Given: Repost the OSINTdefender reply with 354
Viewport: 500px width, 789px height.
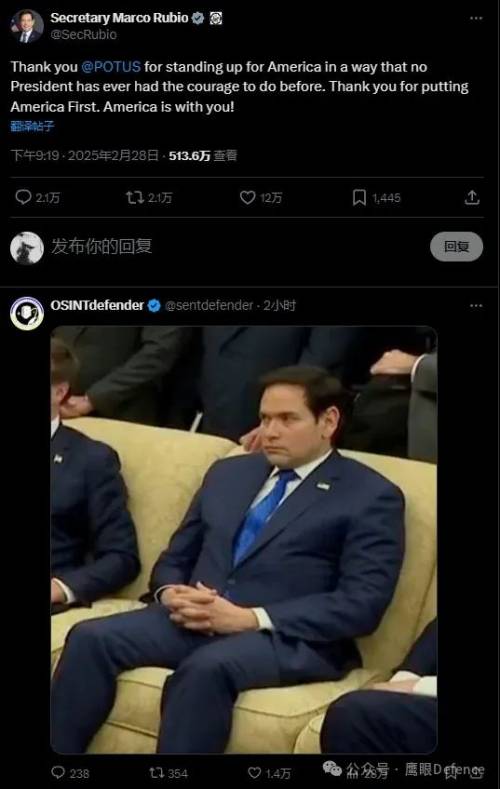Looking at the screenshot, I should [x=156, y=772].
